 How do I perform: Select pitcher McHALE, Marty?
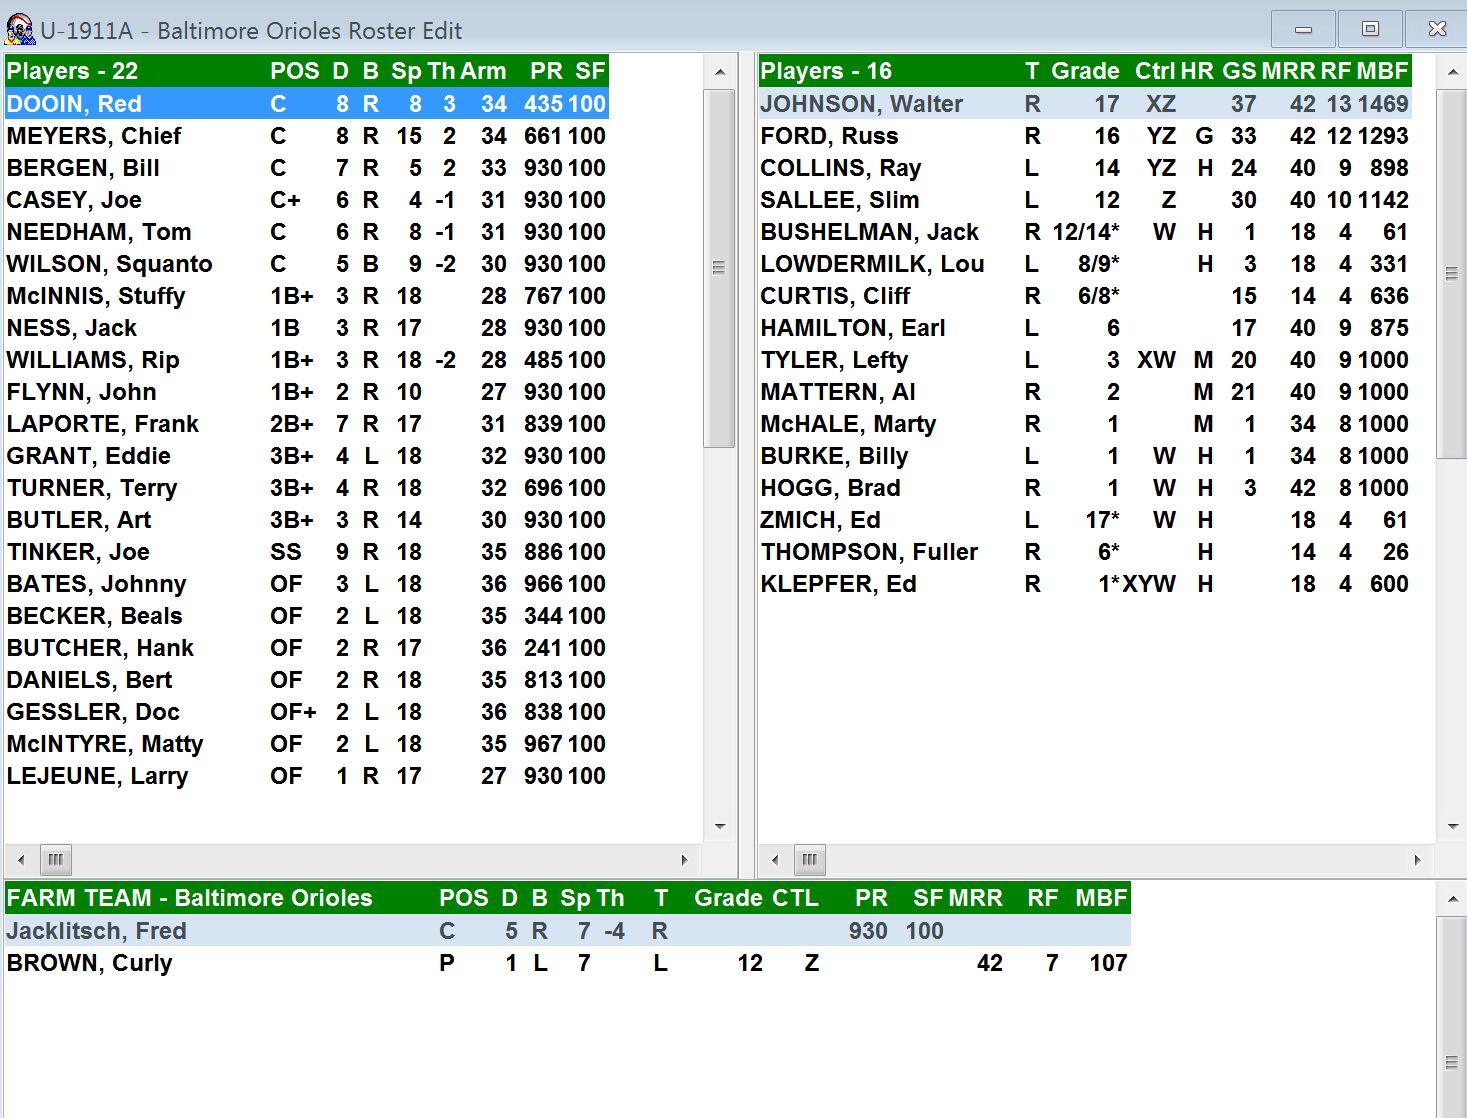1085,424
